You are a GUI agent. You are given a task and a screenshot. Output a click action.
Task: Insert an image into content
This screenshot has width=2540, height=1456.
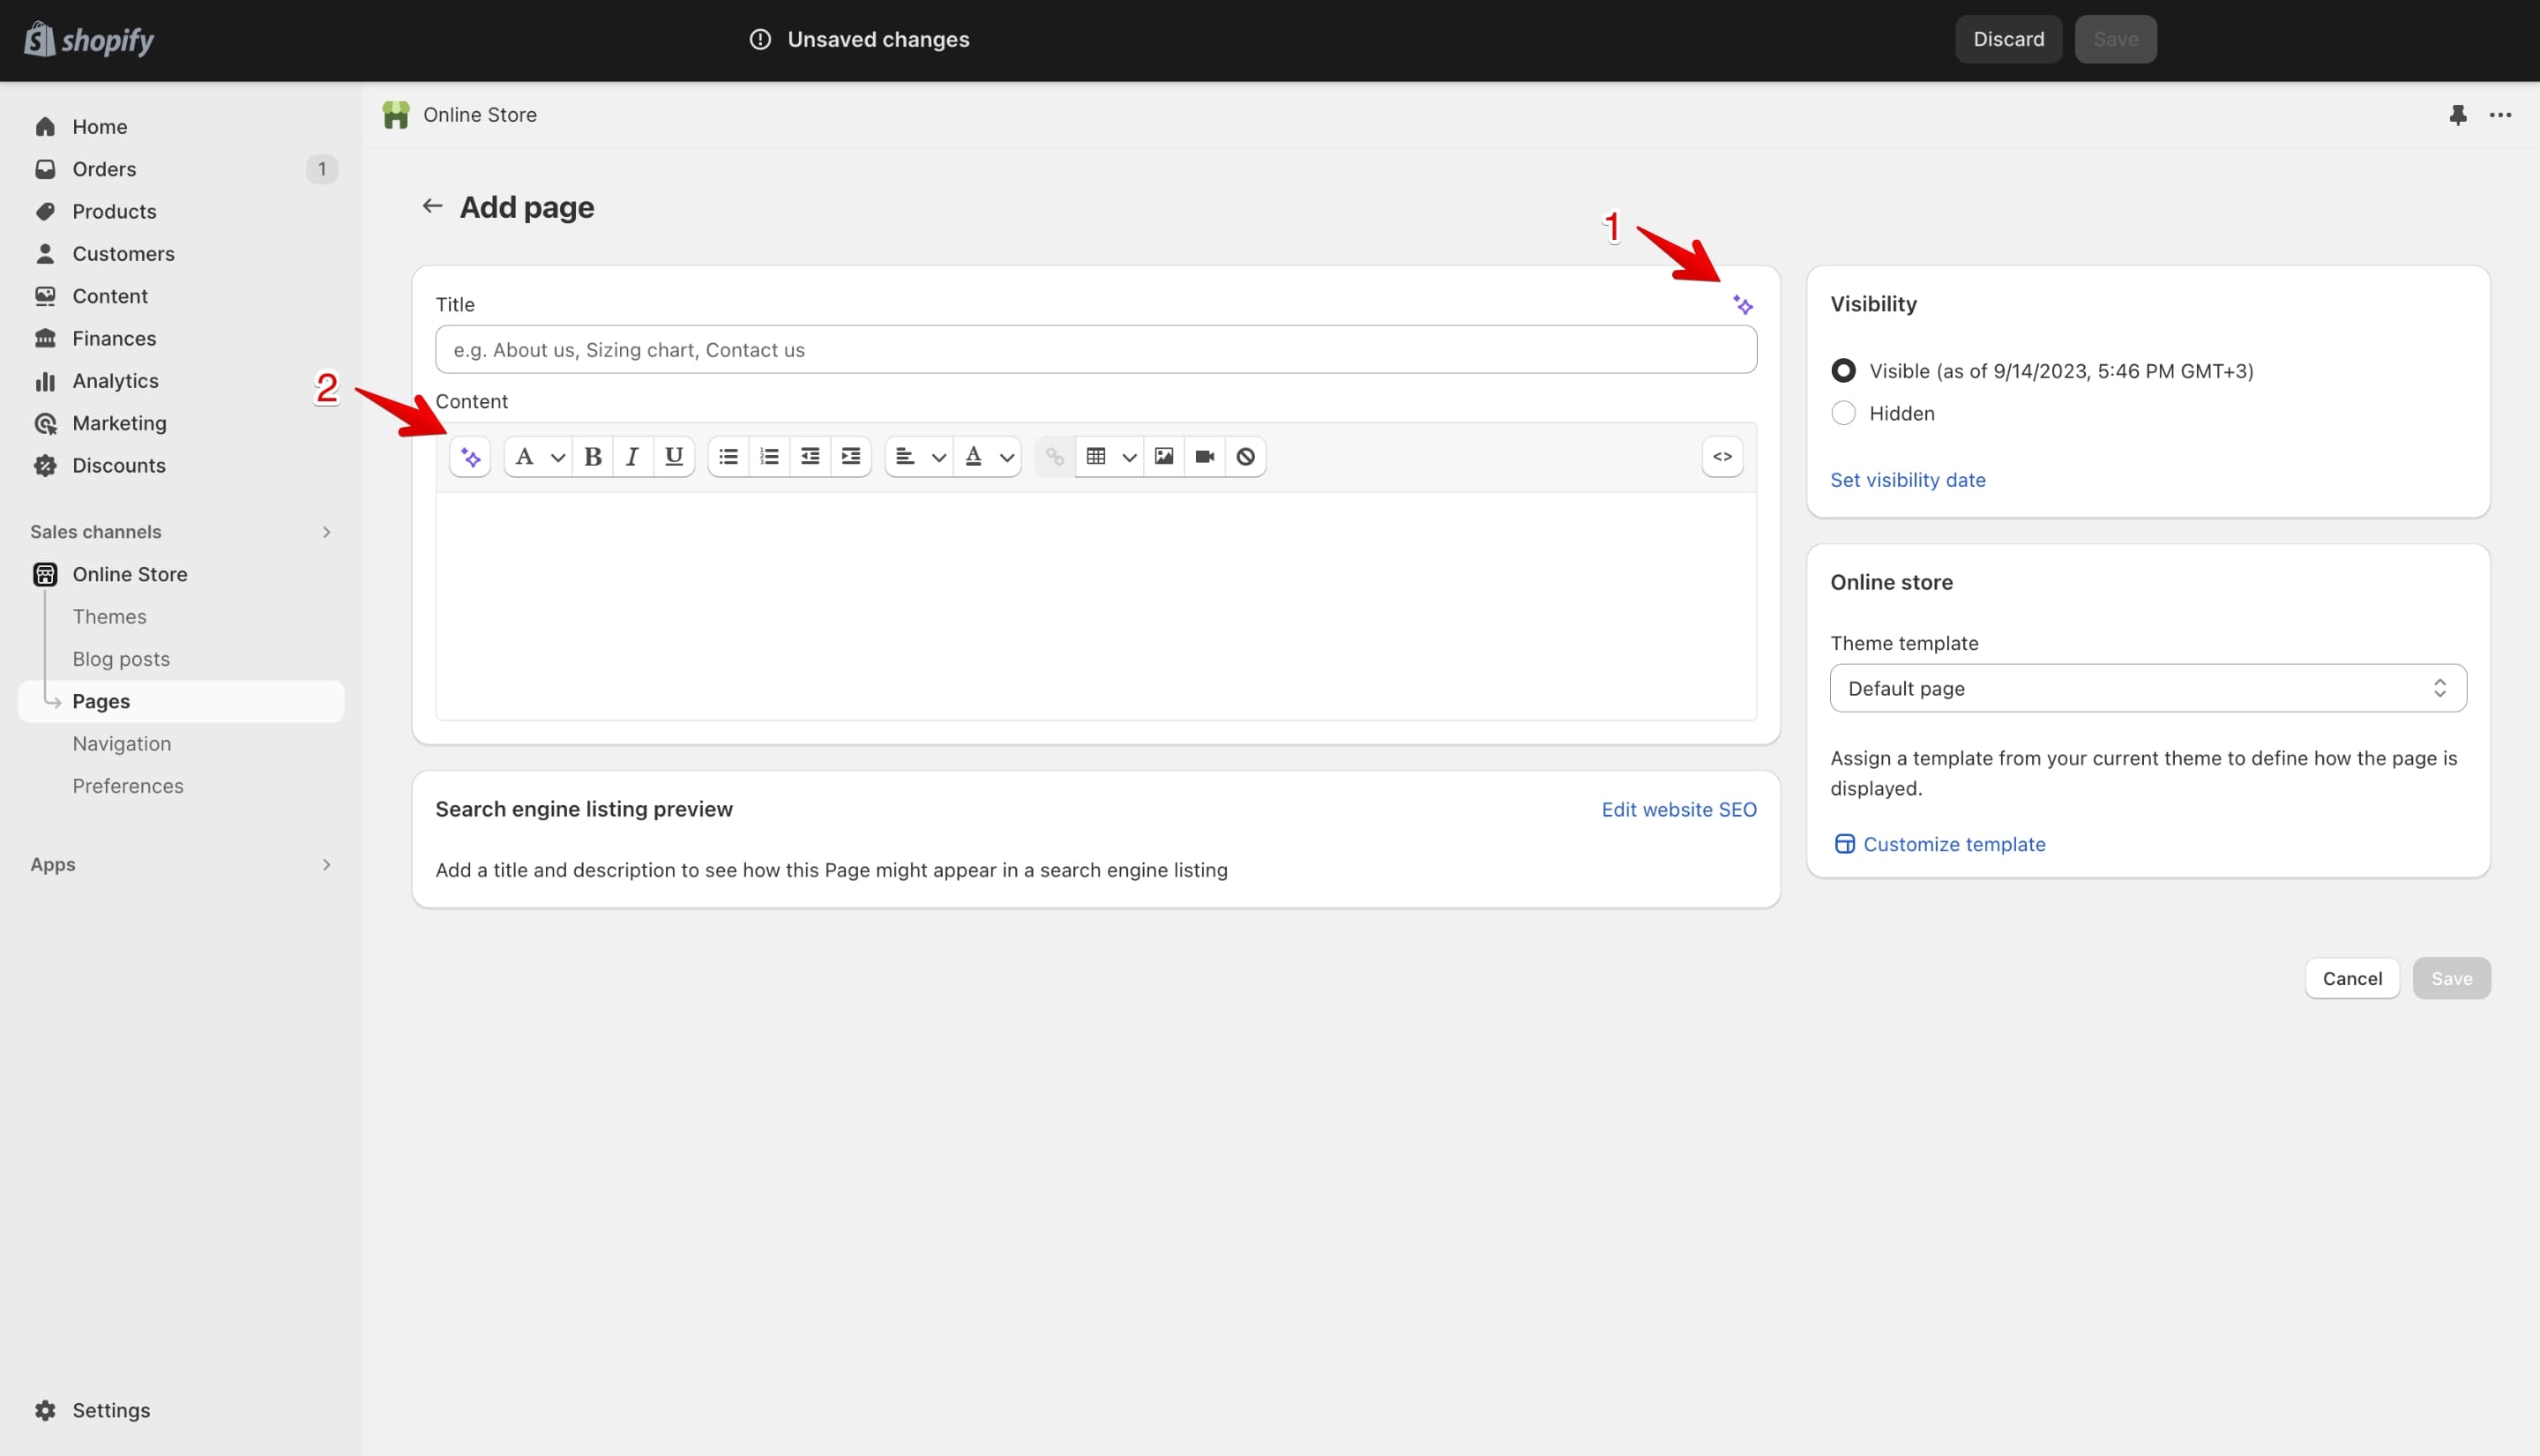[1164, 457]
